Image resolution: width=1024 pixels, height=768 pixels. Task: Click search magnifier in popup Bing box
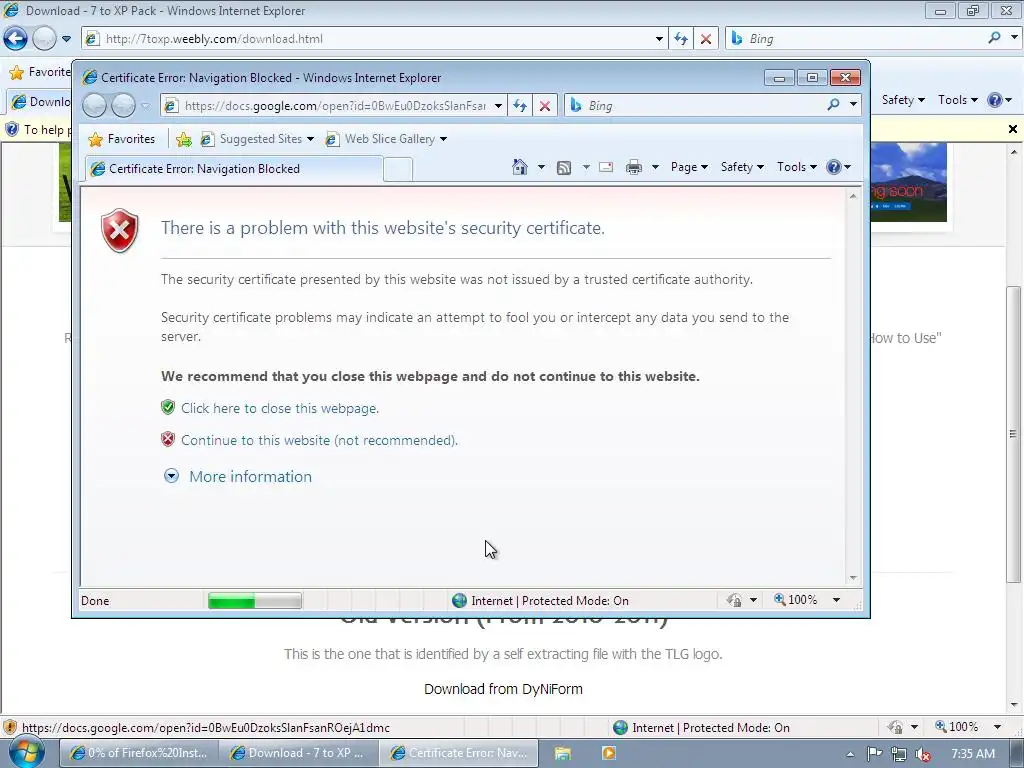point(833,104)
